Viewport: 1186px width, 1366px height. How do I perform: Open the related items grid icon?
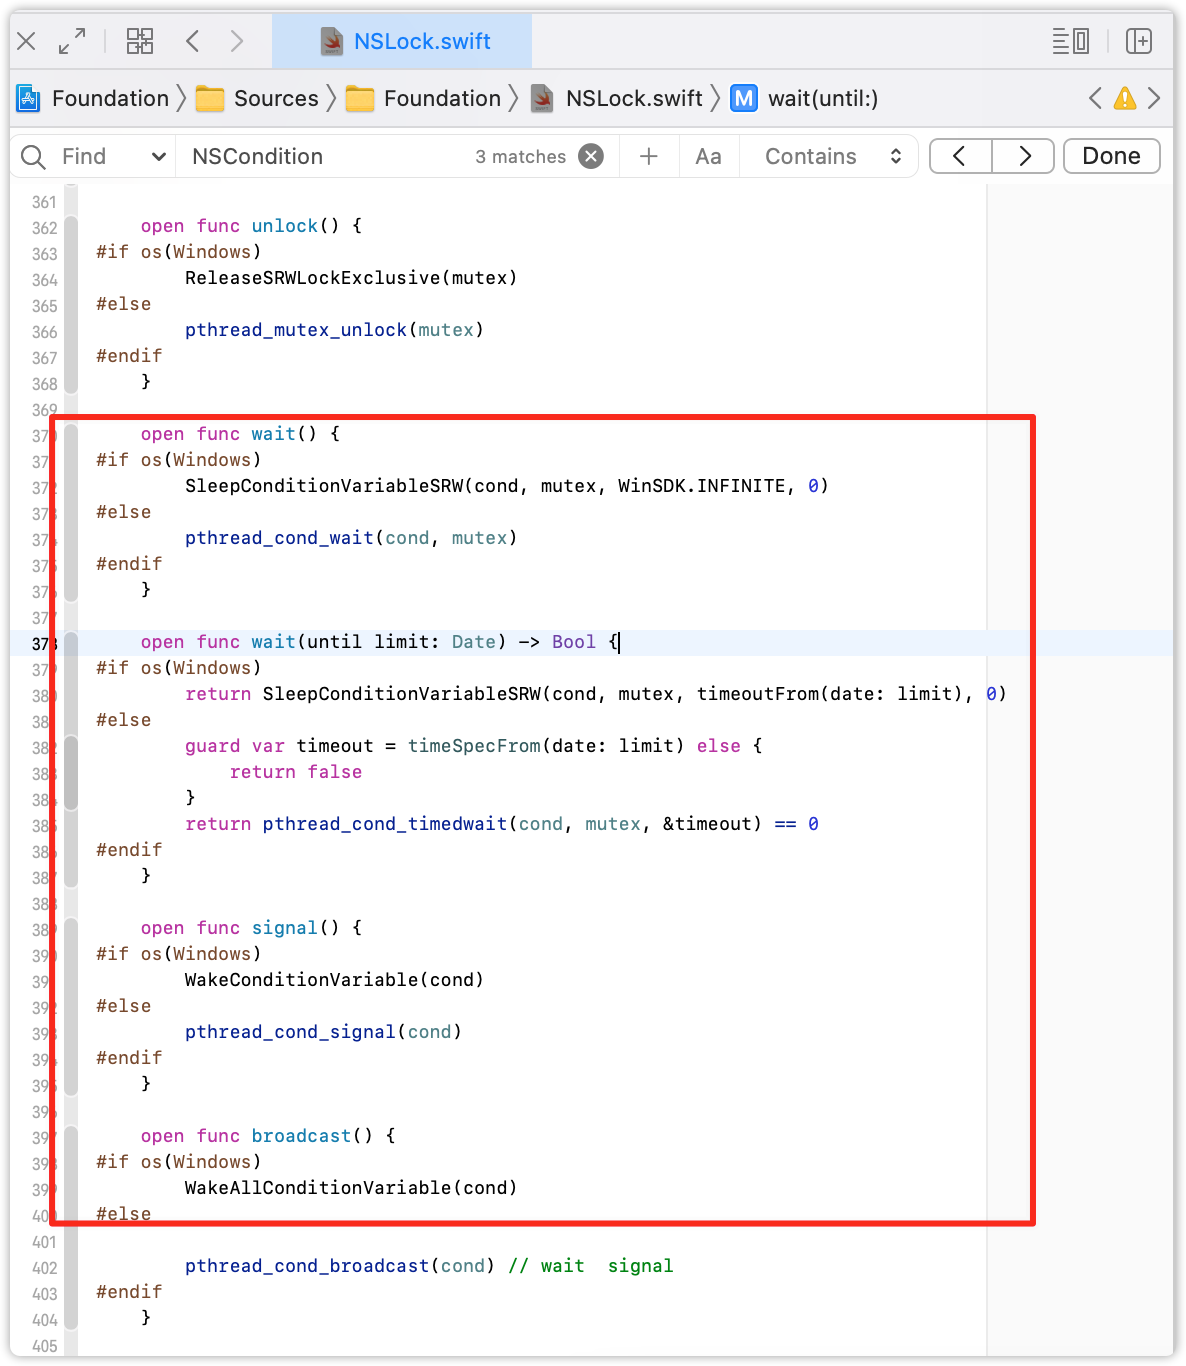[x=140, y=41]
